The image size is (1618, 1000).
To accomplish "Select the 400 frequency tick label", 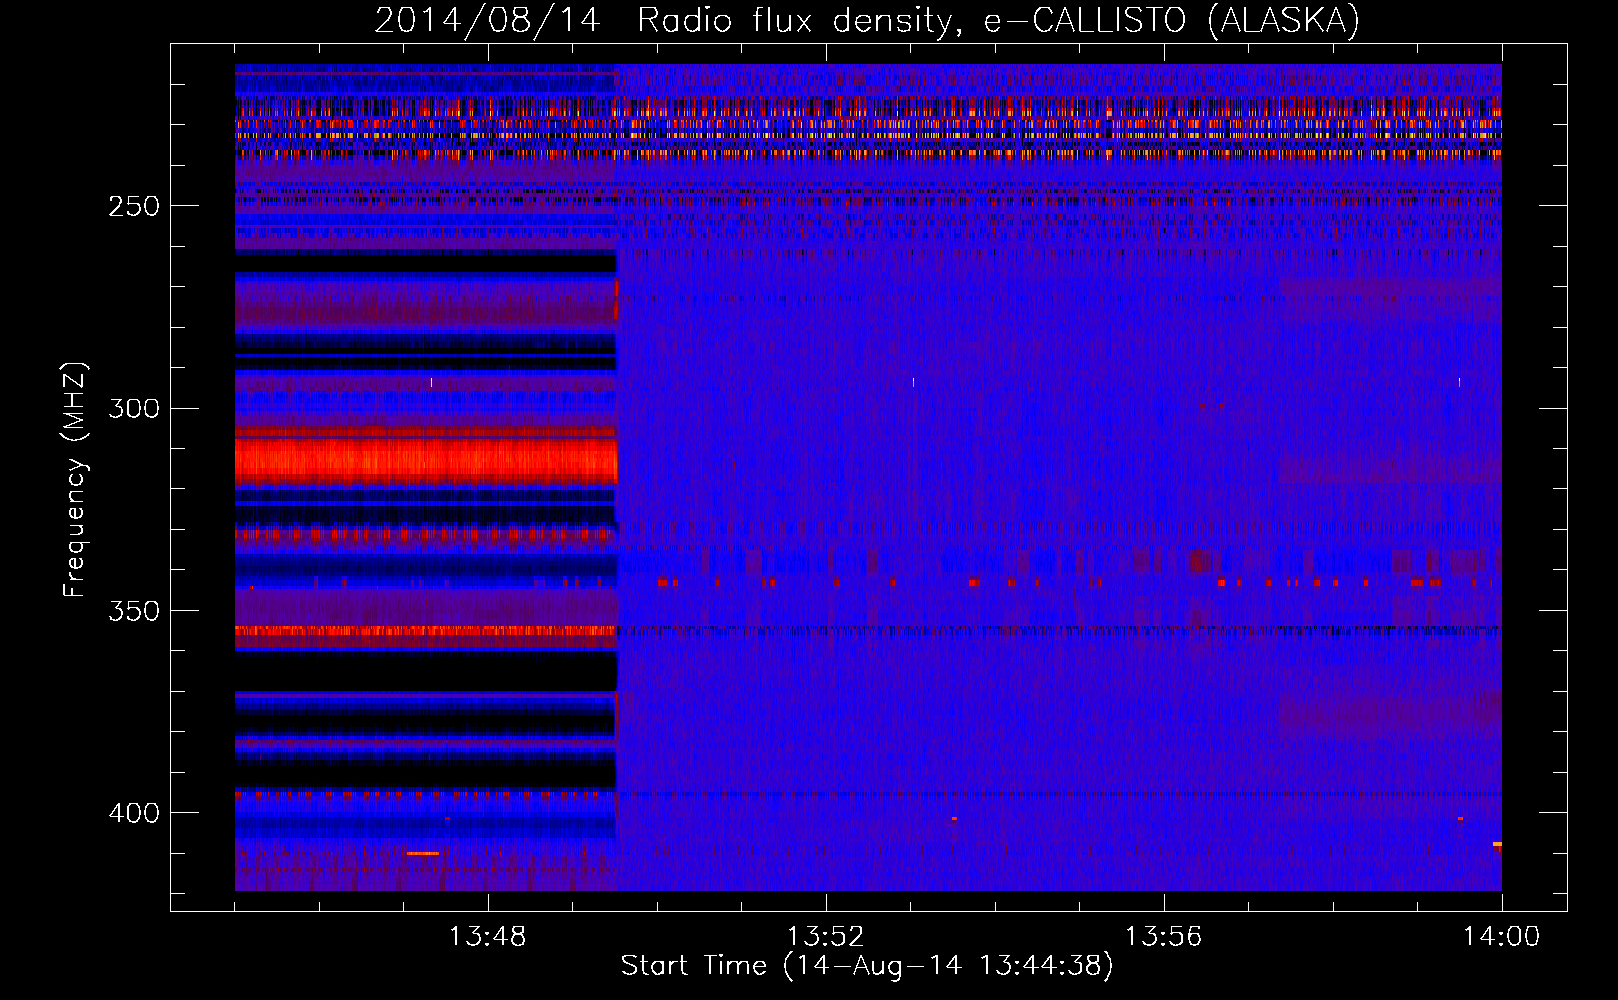I will click(x=134, y=813).
